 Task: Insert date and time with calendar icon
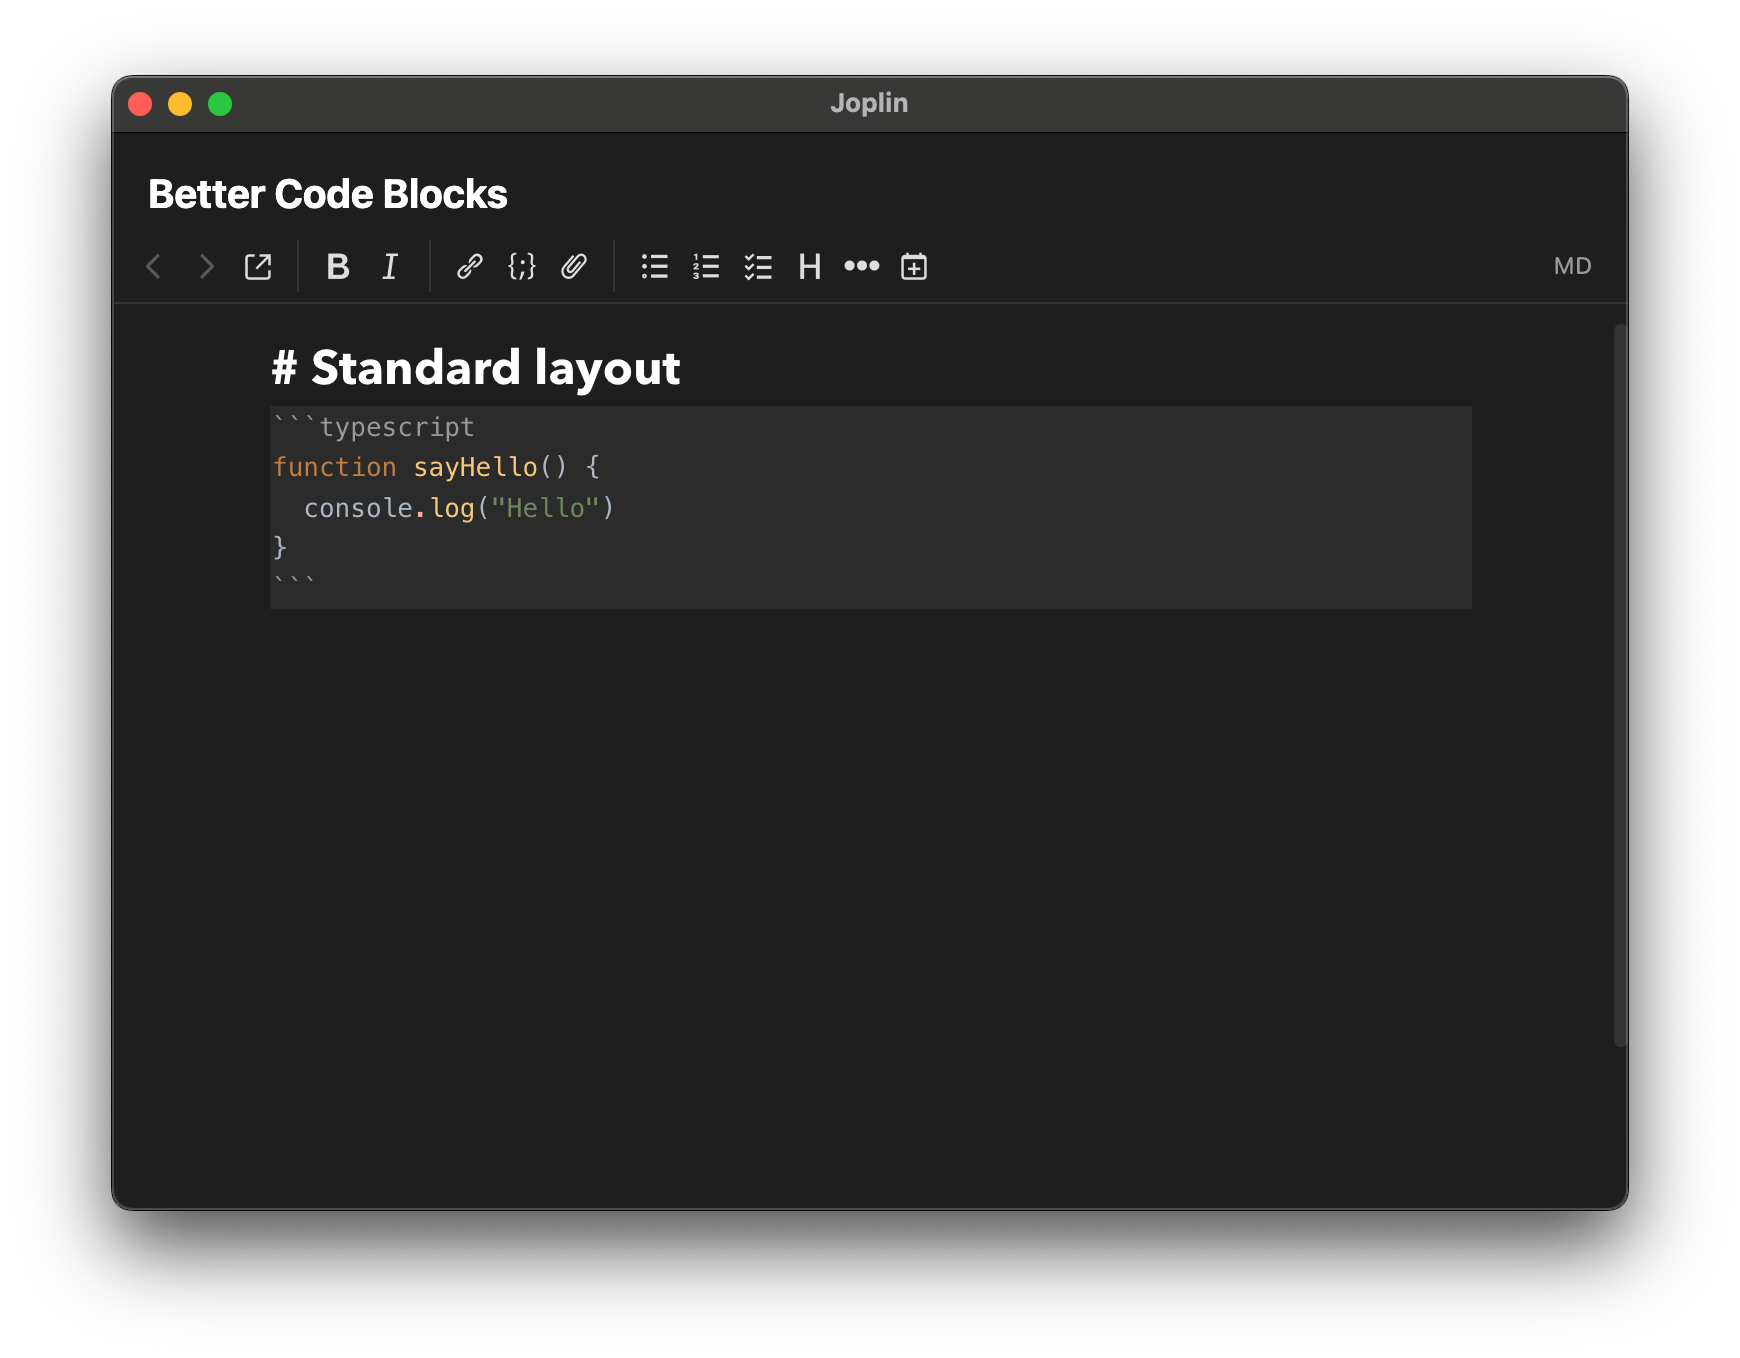pyautogui.click(x=914, y=266)
